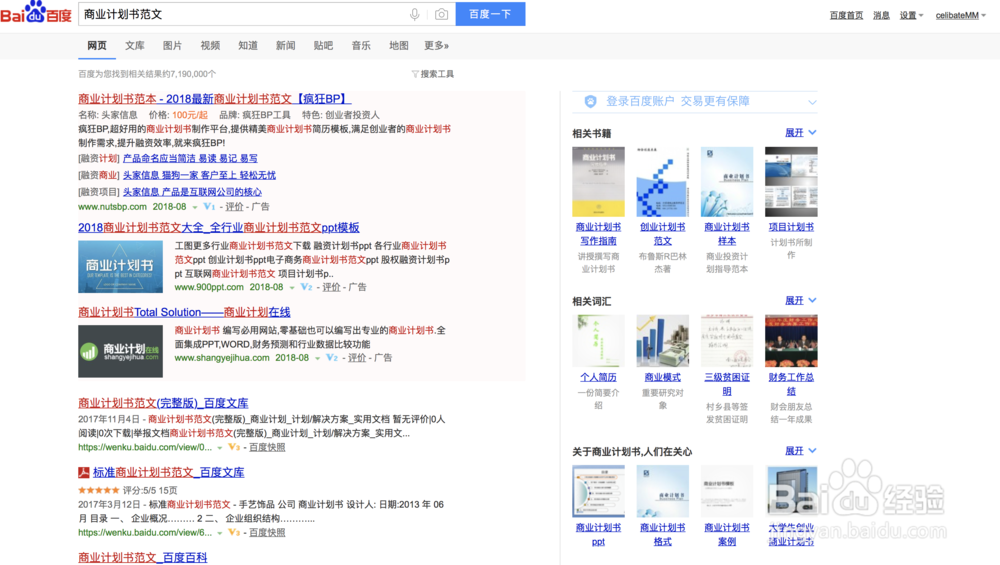Viewport: 1000px width, 565px height.
Task: Click the 百度一下 search button
Action: [x=490, y=14]
